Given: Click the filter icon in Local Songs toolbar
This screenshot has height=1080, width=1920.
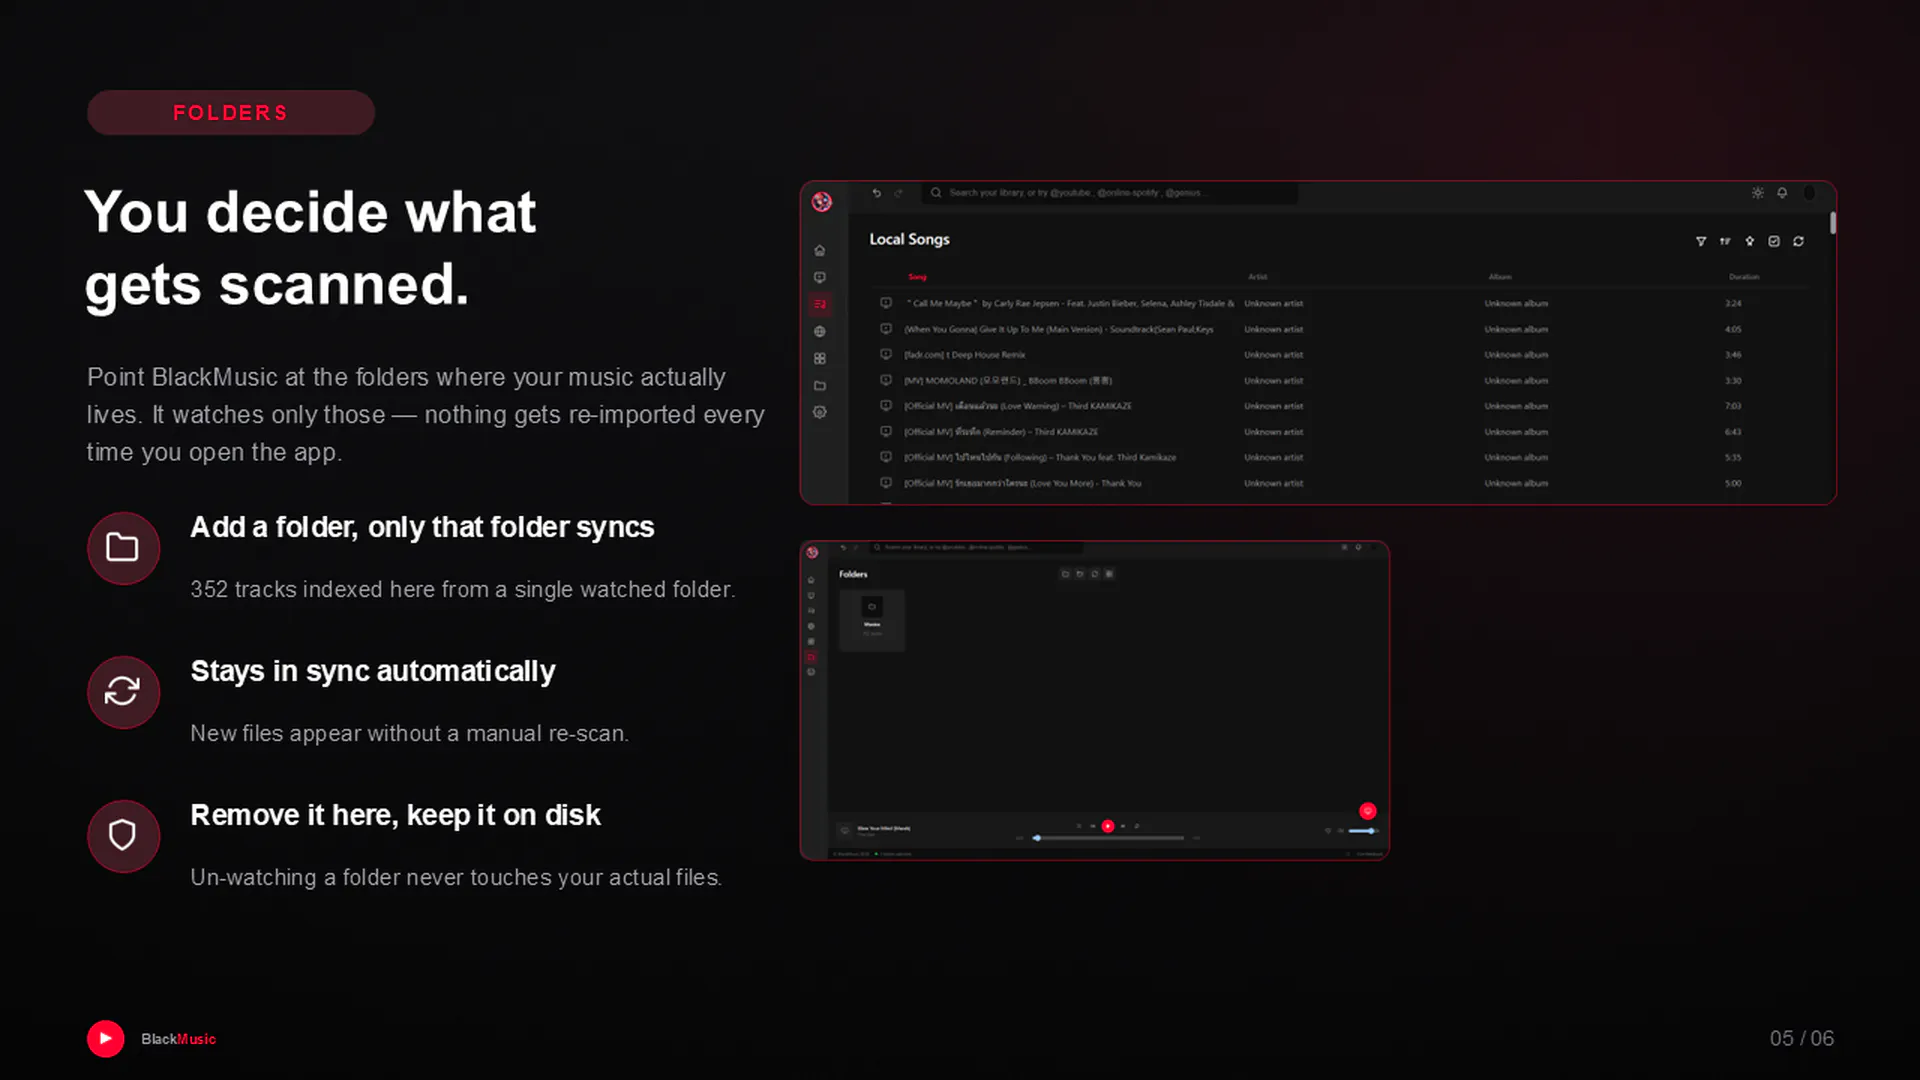Looking at the screenshot, I should (x=1701, y=241).
